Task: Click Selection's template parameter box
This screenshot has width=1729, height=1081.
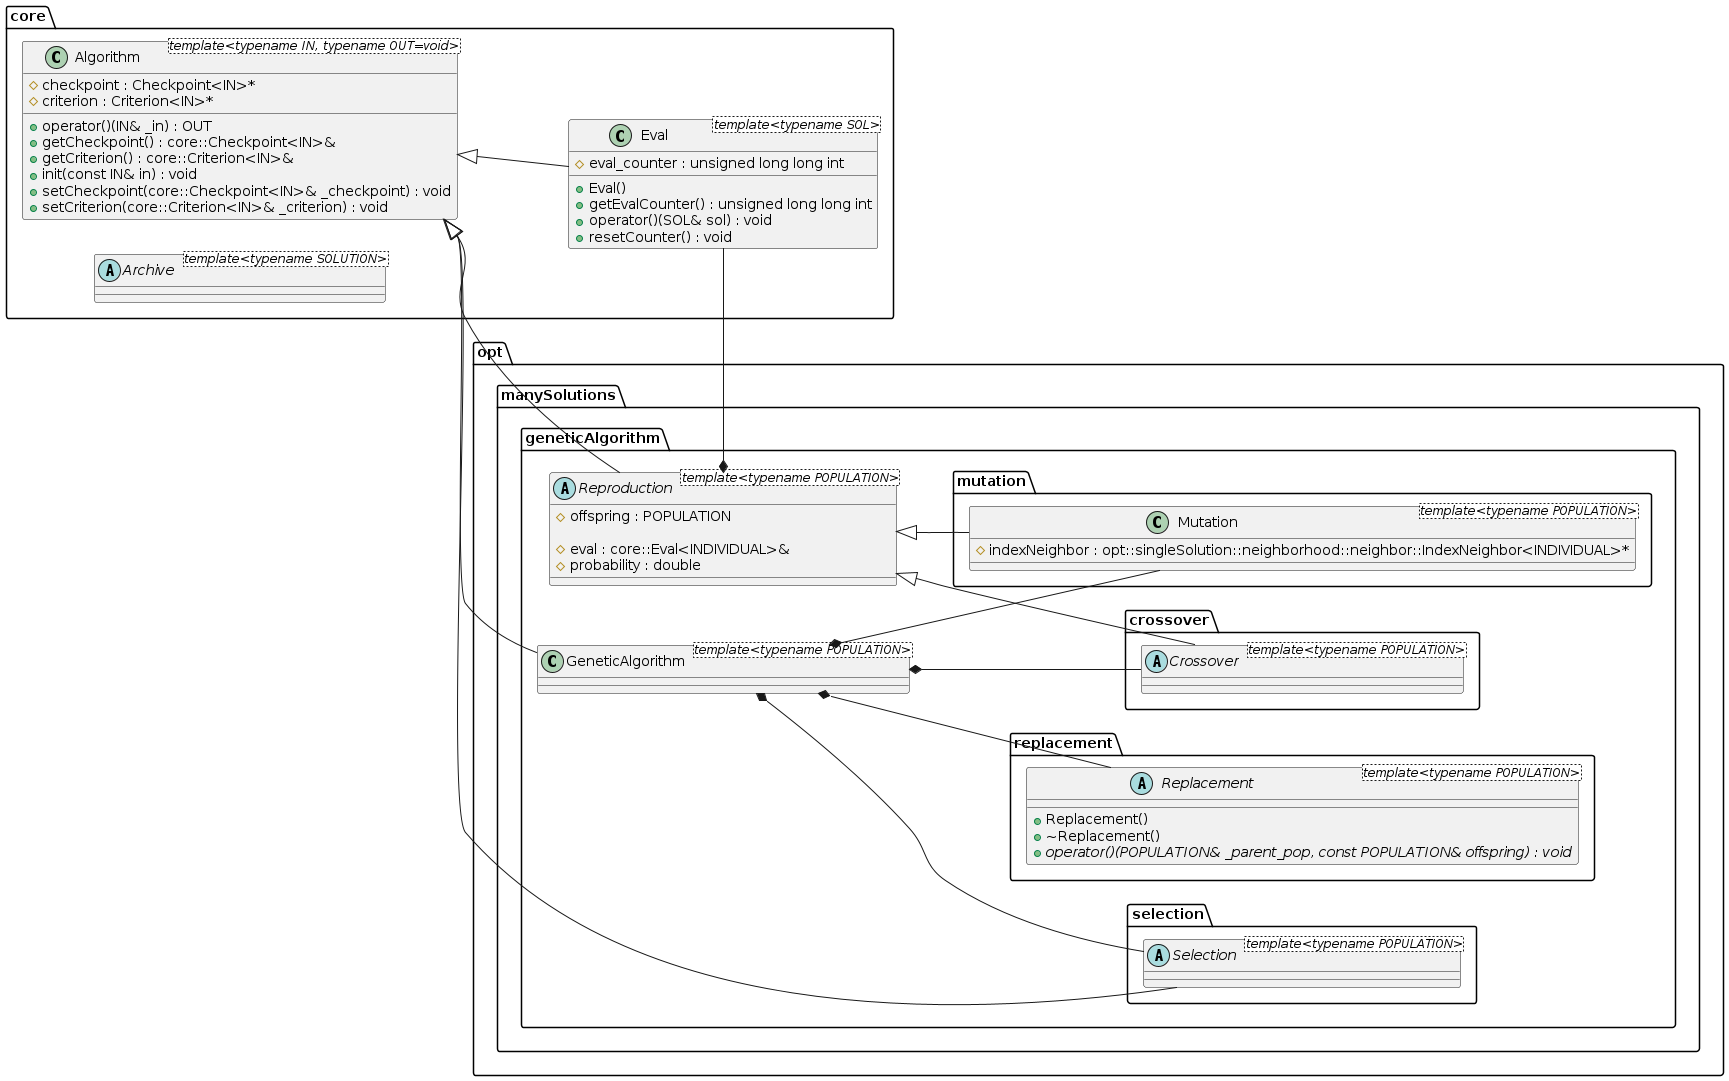Action: [x=1354, y=944]
